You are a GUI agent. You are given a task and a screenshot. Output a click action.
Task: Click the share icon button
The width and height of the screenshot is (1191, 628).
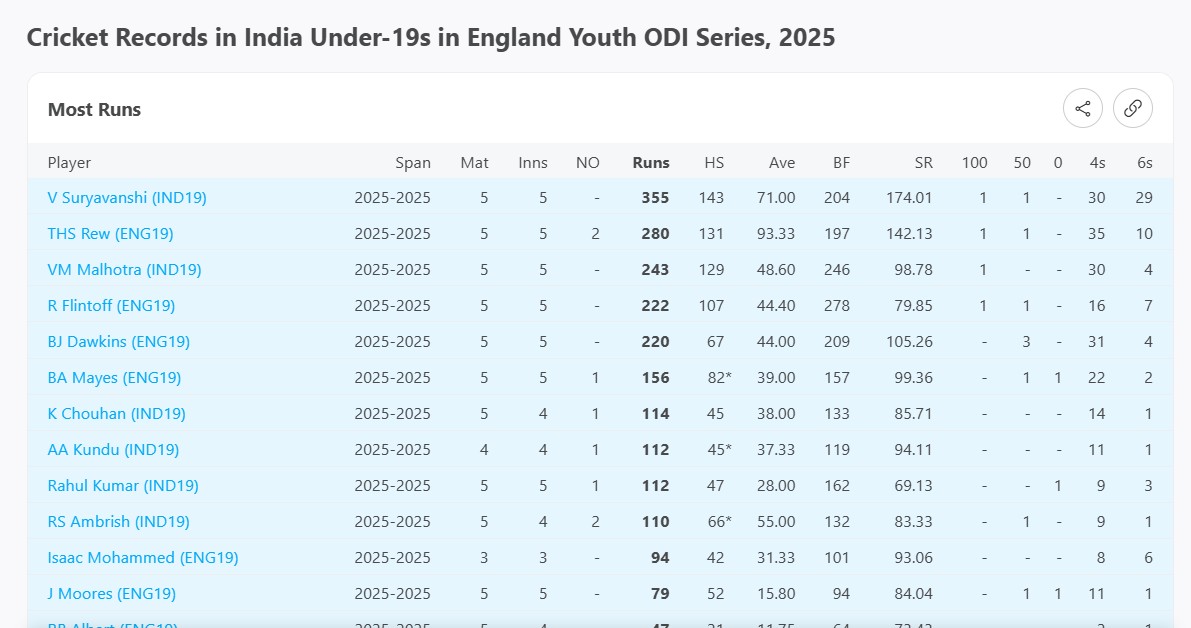pos(1082,109)
